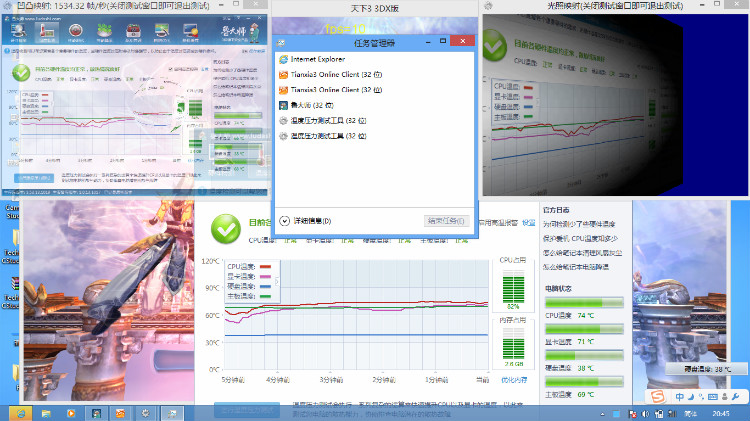Select the first 温度压力测试工具 (32 位) row
Viewport: 750px width, 421px height.
pos(375,121)
